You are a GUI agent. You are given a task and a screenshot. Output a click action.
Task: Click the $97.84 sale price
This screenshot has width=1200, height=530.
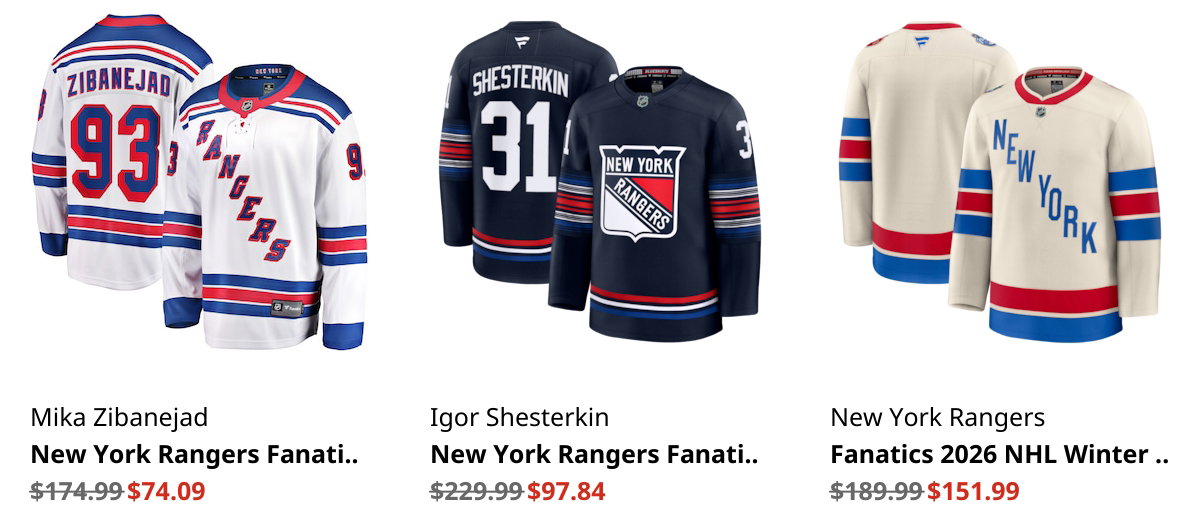(566, 491)
